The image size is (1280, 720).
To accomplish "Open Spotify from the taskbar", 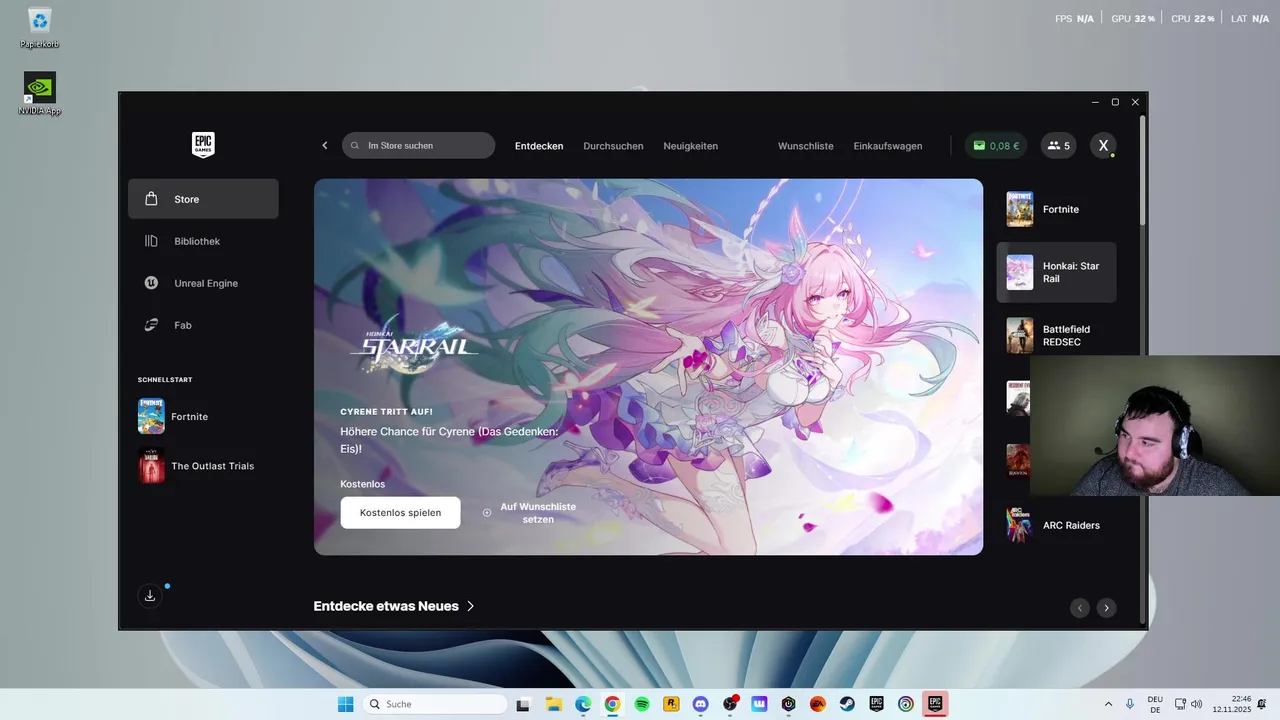I will tap(642, 704).
